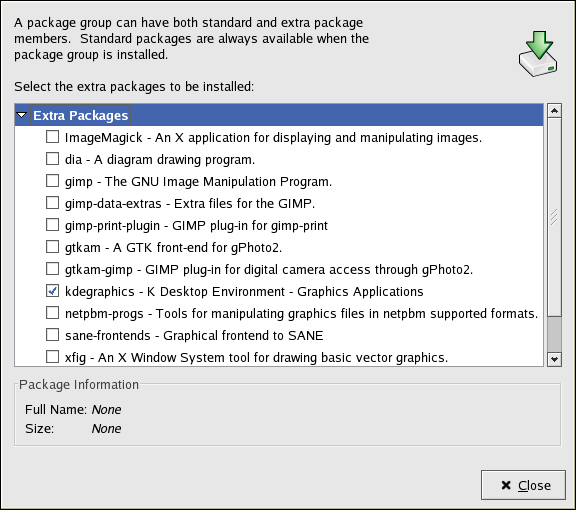Check the gtkam front-end checkbox
The image size is (576, 510).
pyautogui.click(x=53, y=247)
